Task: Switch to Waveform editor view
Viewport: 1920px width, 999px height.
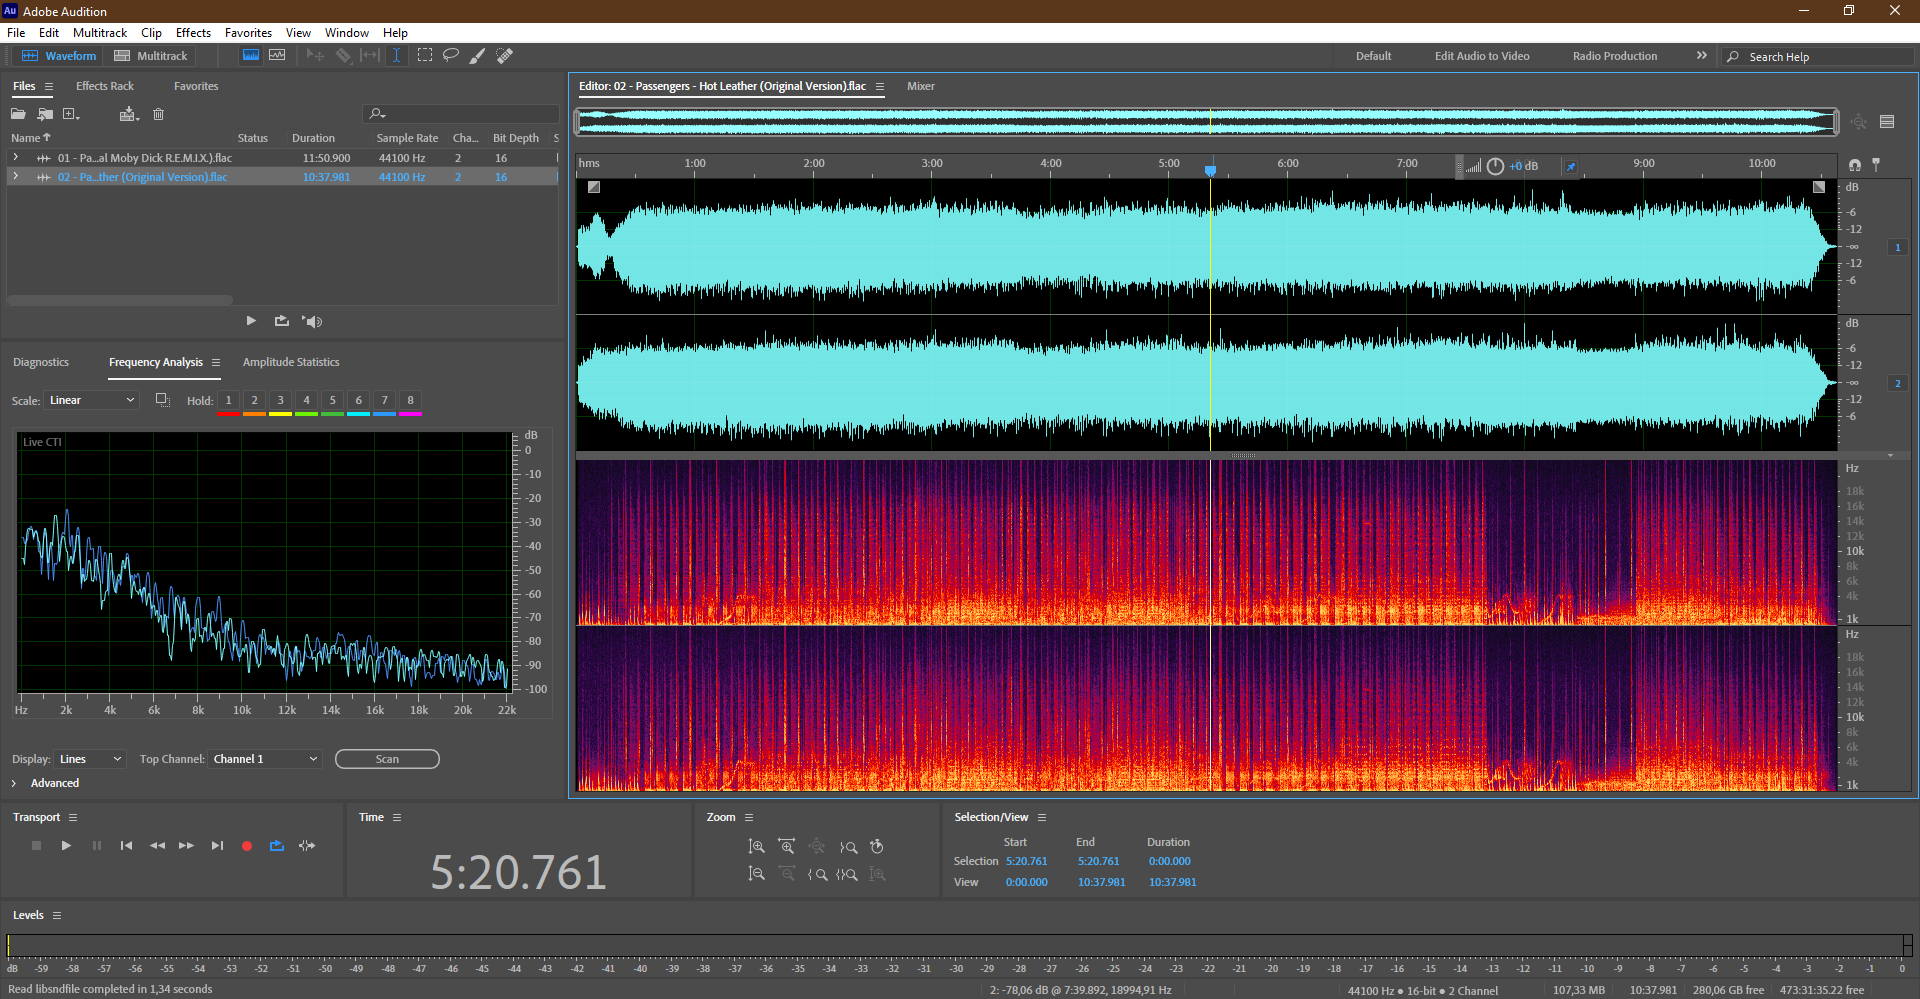Action: (59, 56)
